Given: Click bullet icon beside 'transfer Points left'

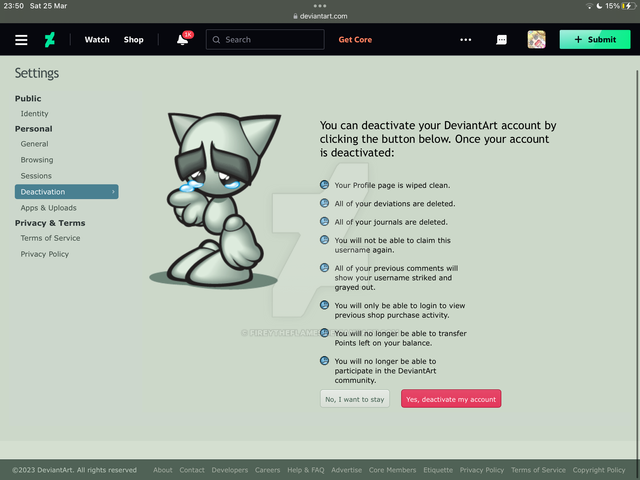Looking at the screenshot, I should click(x=324, y=333).
